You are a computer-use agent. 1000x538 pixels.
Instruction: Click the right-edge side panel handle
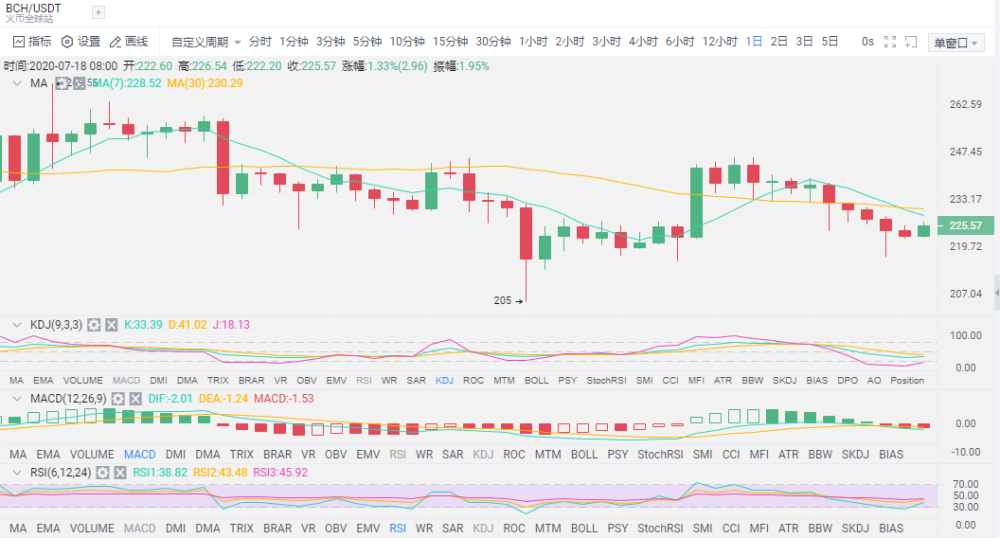point(997,293)
